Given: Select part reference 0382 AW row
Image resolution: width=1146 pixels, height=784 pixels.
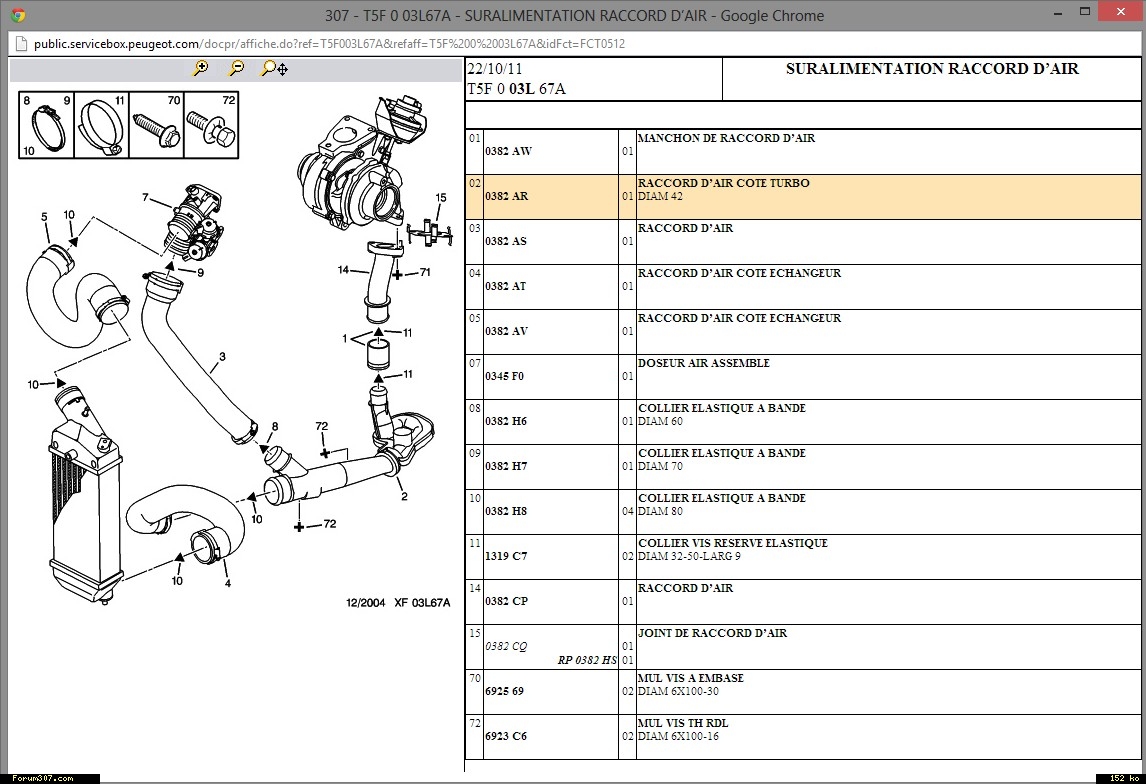Looking at the screenshot, I should 508,152.
